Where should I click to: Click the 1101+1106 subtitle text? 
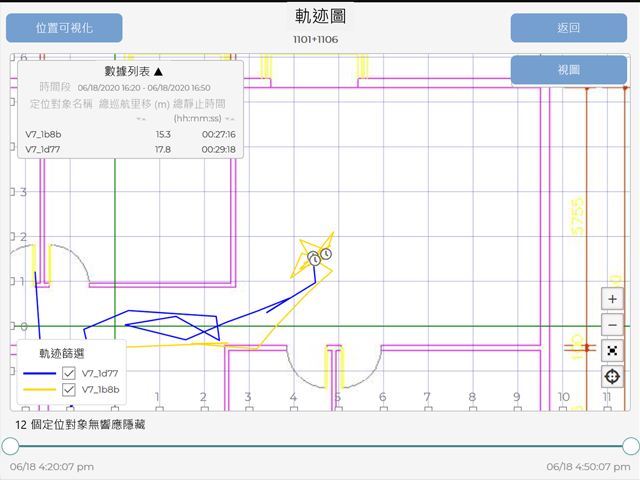click(x=316, y=40)
